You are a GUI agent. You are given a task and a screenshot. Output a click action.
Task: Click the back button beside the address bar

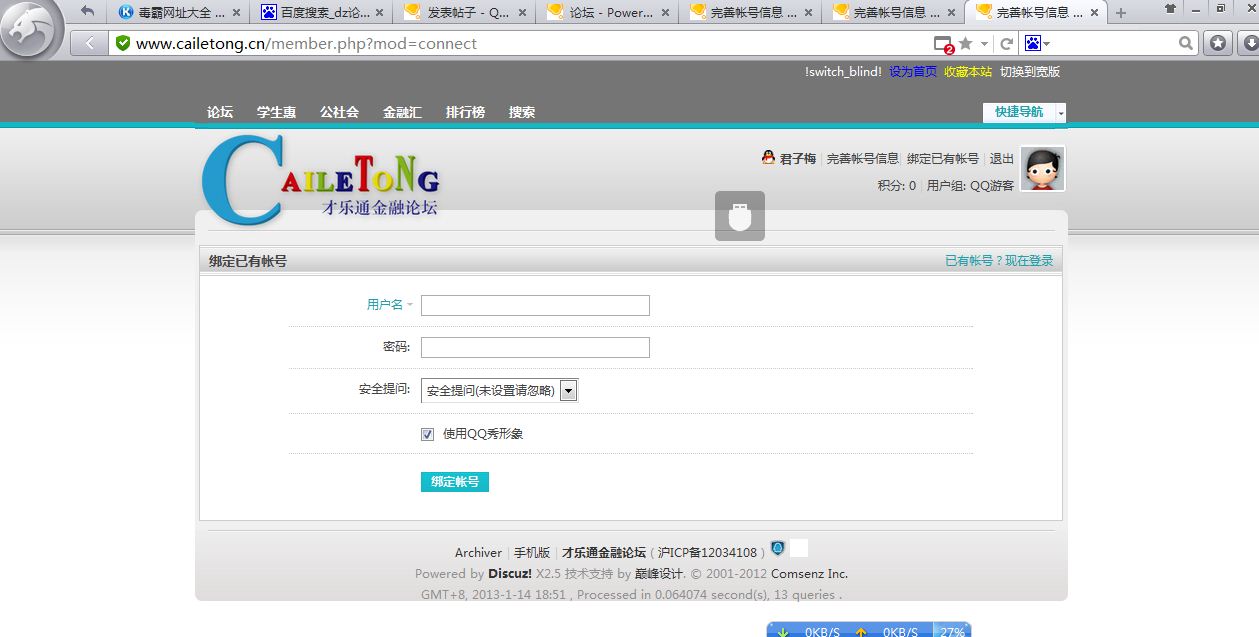(x=90, y=44)
